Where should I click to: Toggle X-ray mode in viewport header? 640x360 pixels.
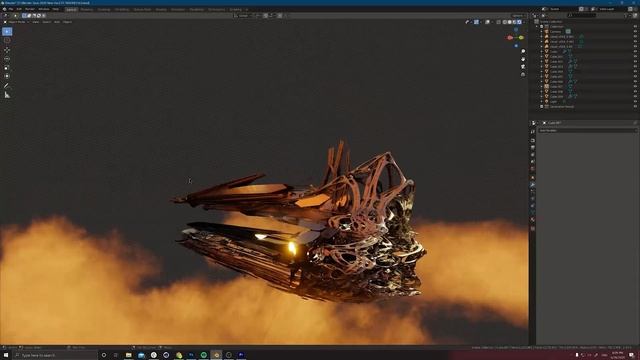[498, 22]
